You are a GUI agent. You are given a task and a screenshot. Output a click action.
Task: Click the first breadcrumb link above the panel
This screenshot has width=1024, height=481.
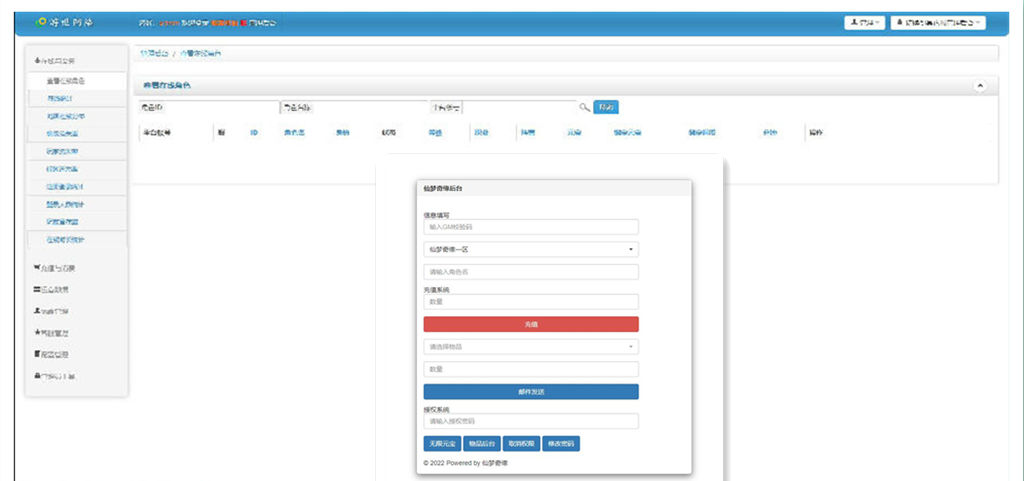click(153, 52)
